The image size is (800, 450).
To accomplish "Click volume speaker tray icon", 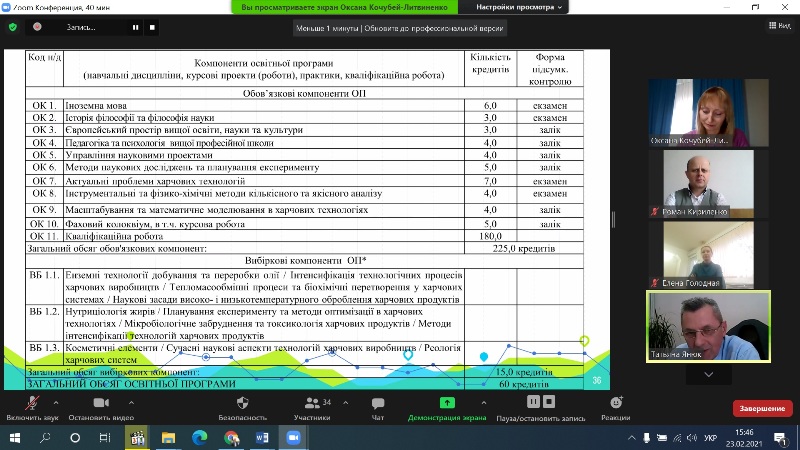I will (x=692, y=438).
